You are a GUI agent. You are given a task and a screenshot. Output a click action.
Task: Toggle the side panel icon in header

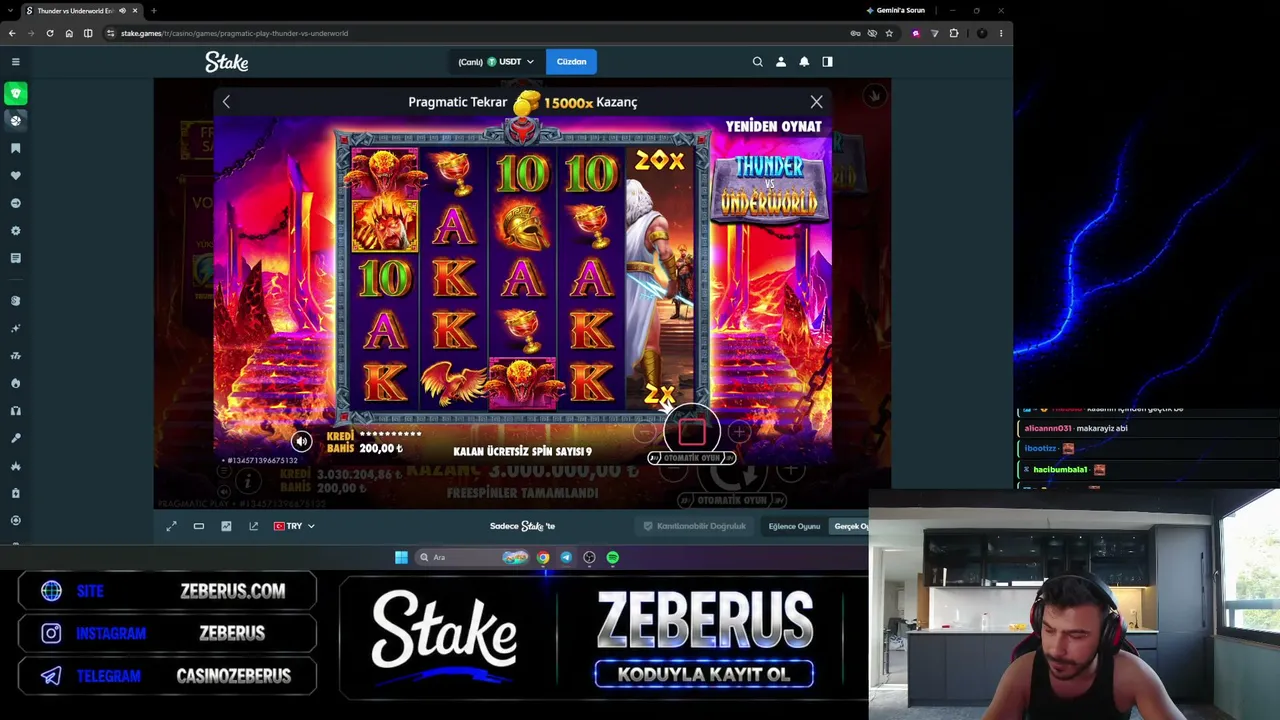pos(827,62)
